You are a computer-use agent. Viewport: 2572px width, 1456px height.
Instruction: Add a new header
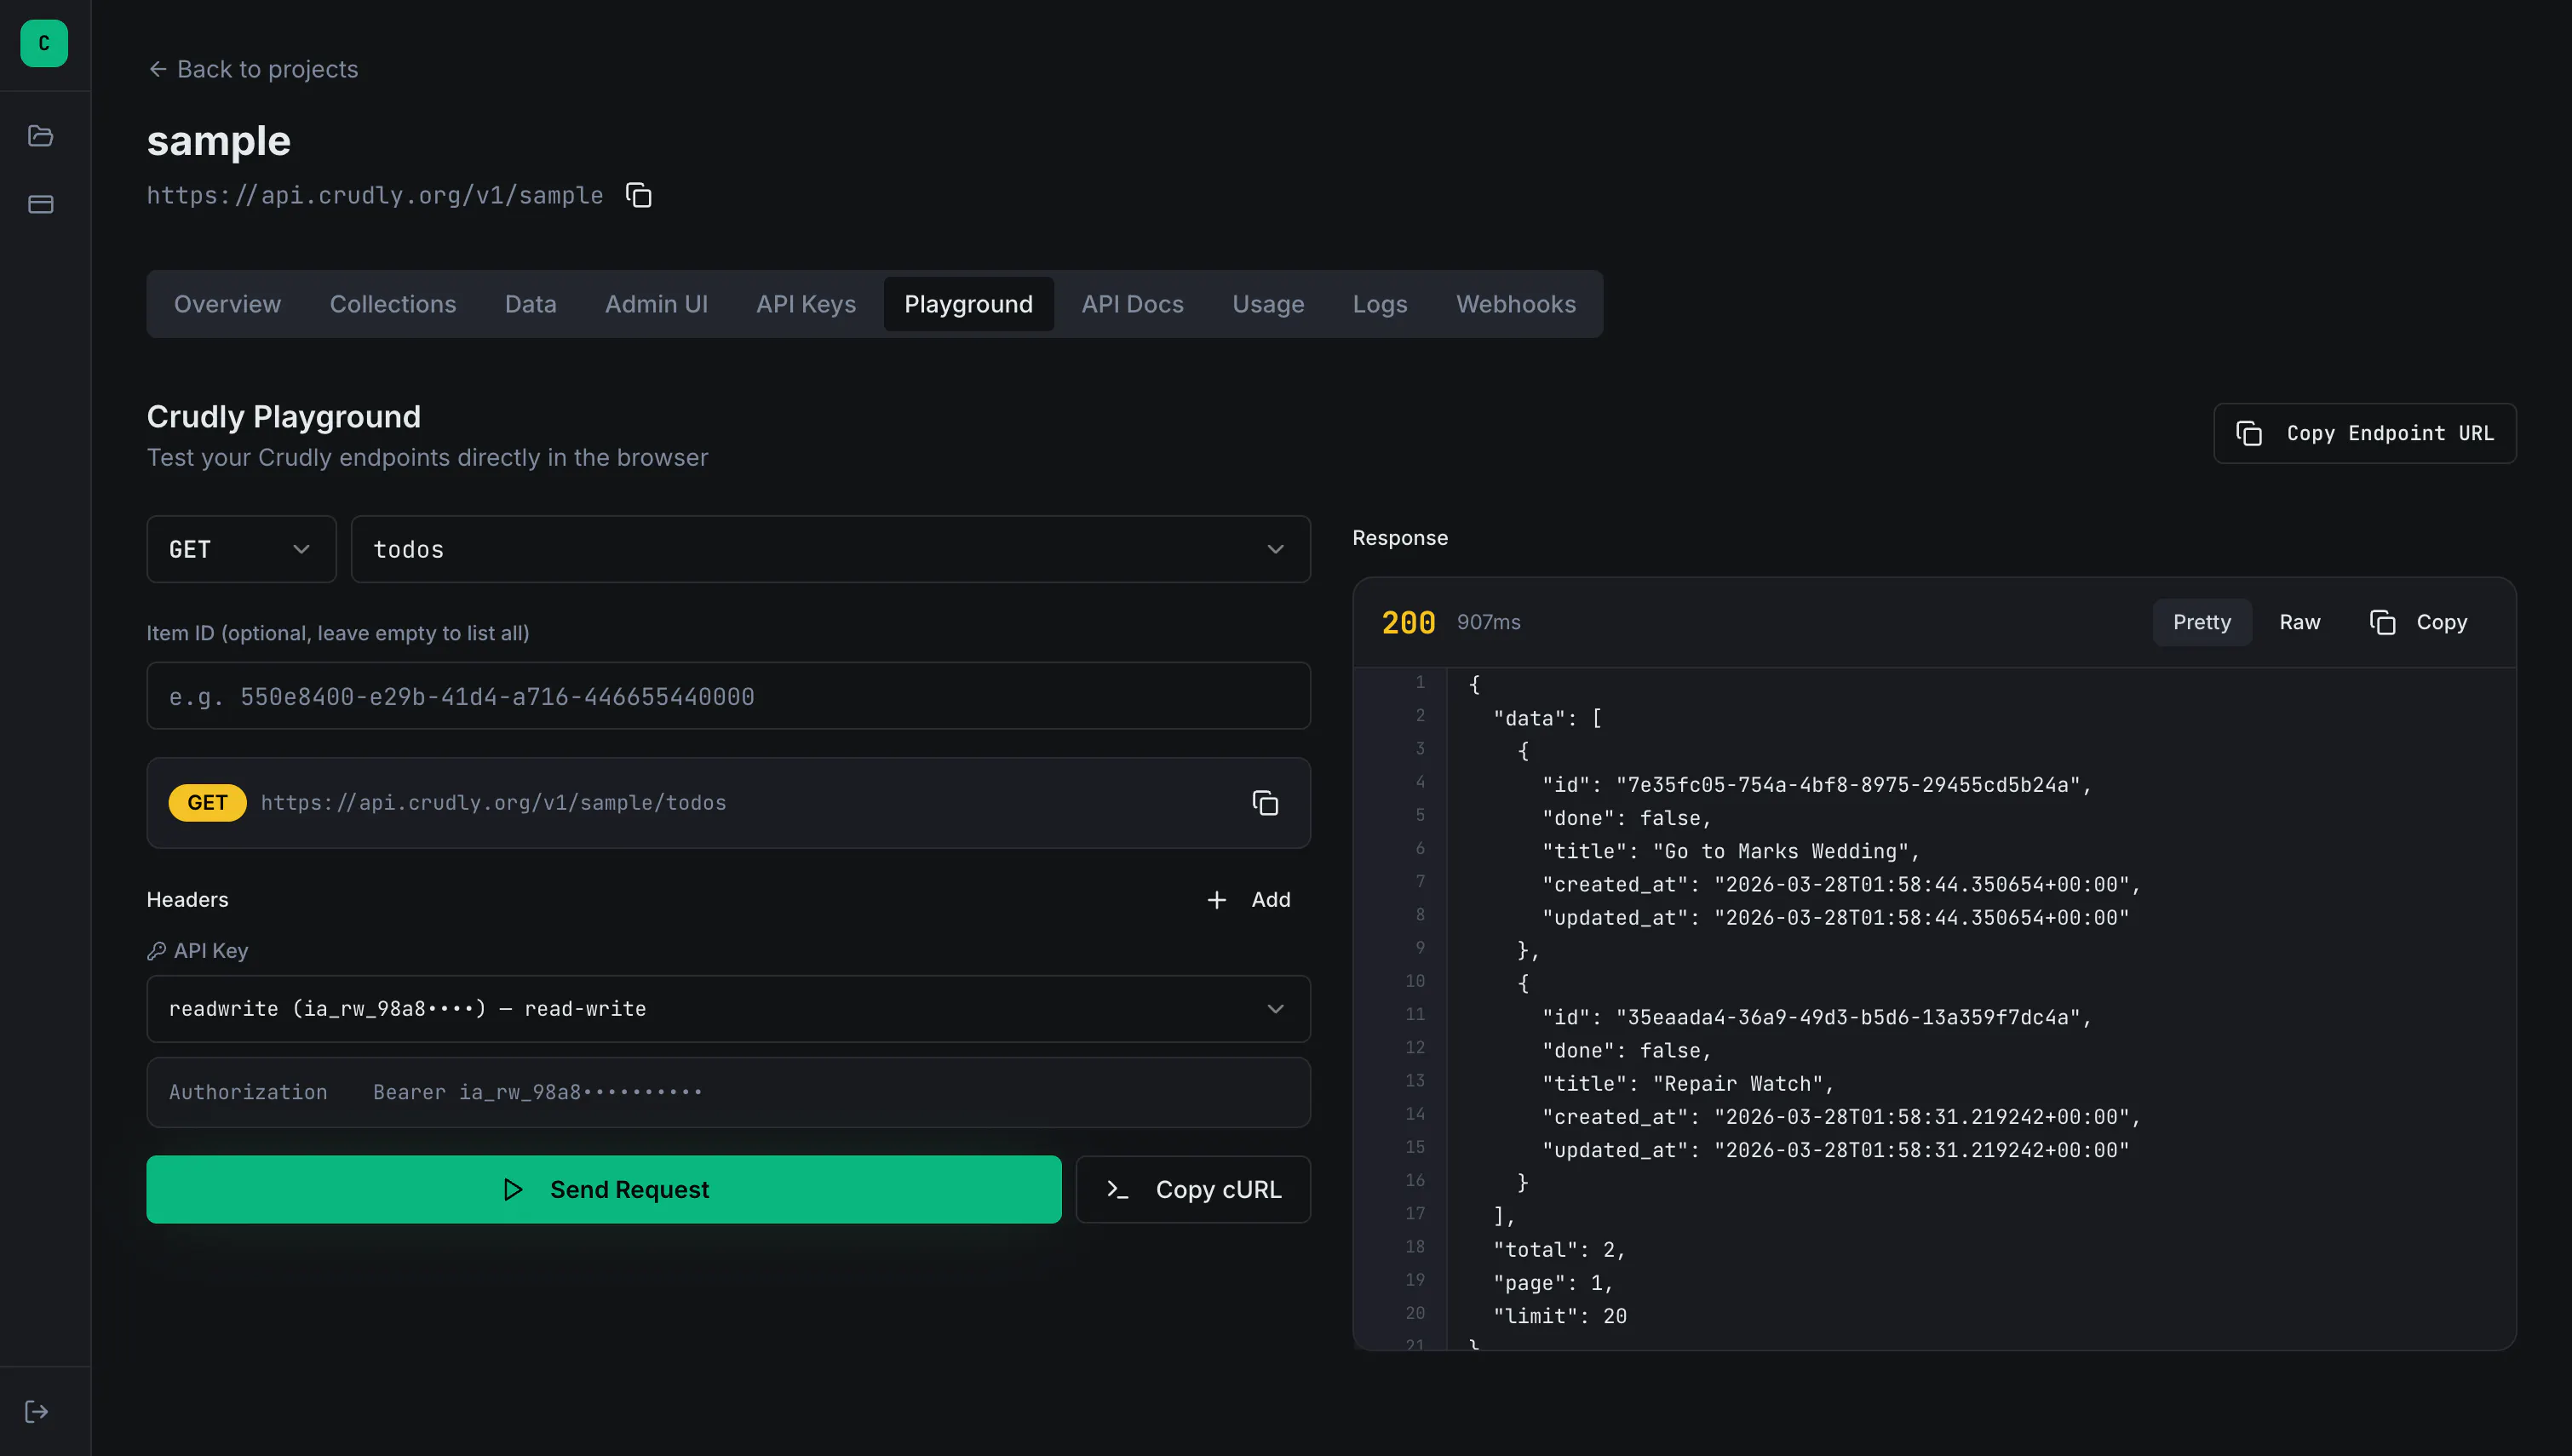(1248, 900)
